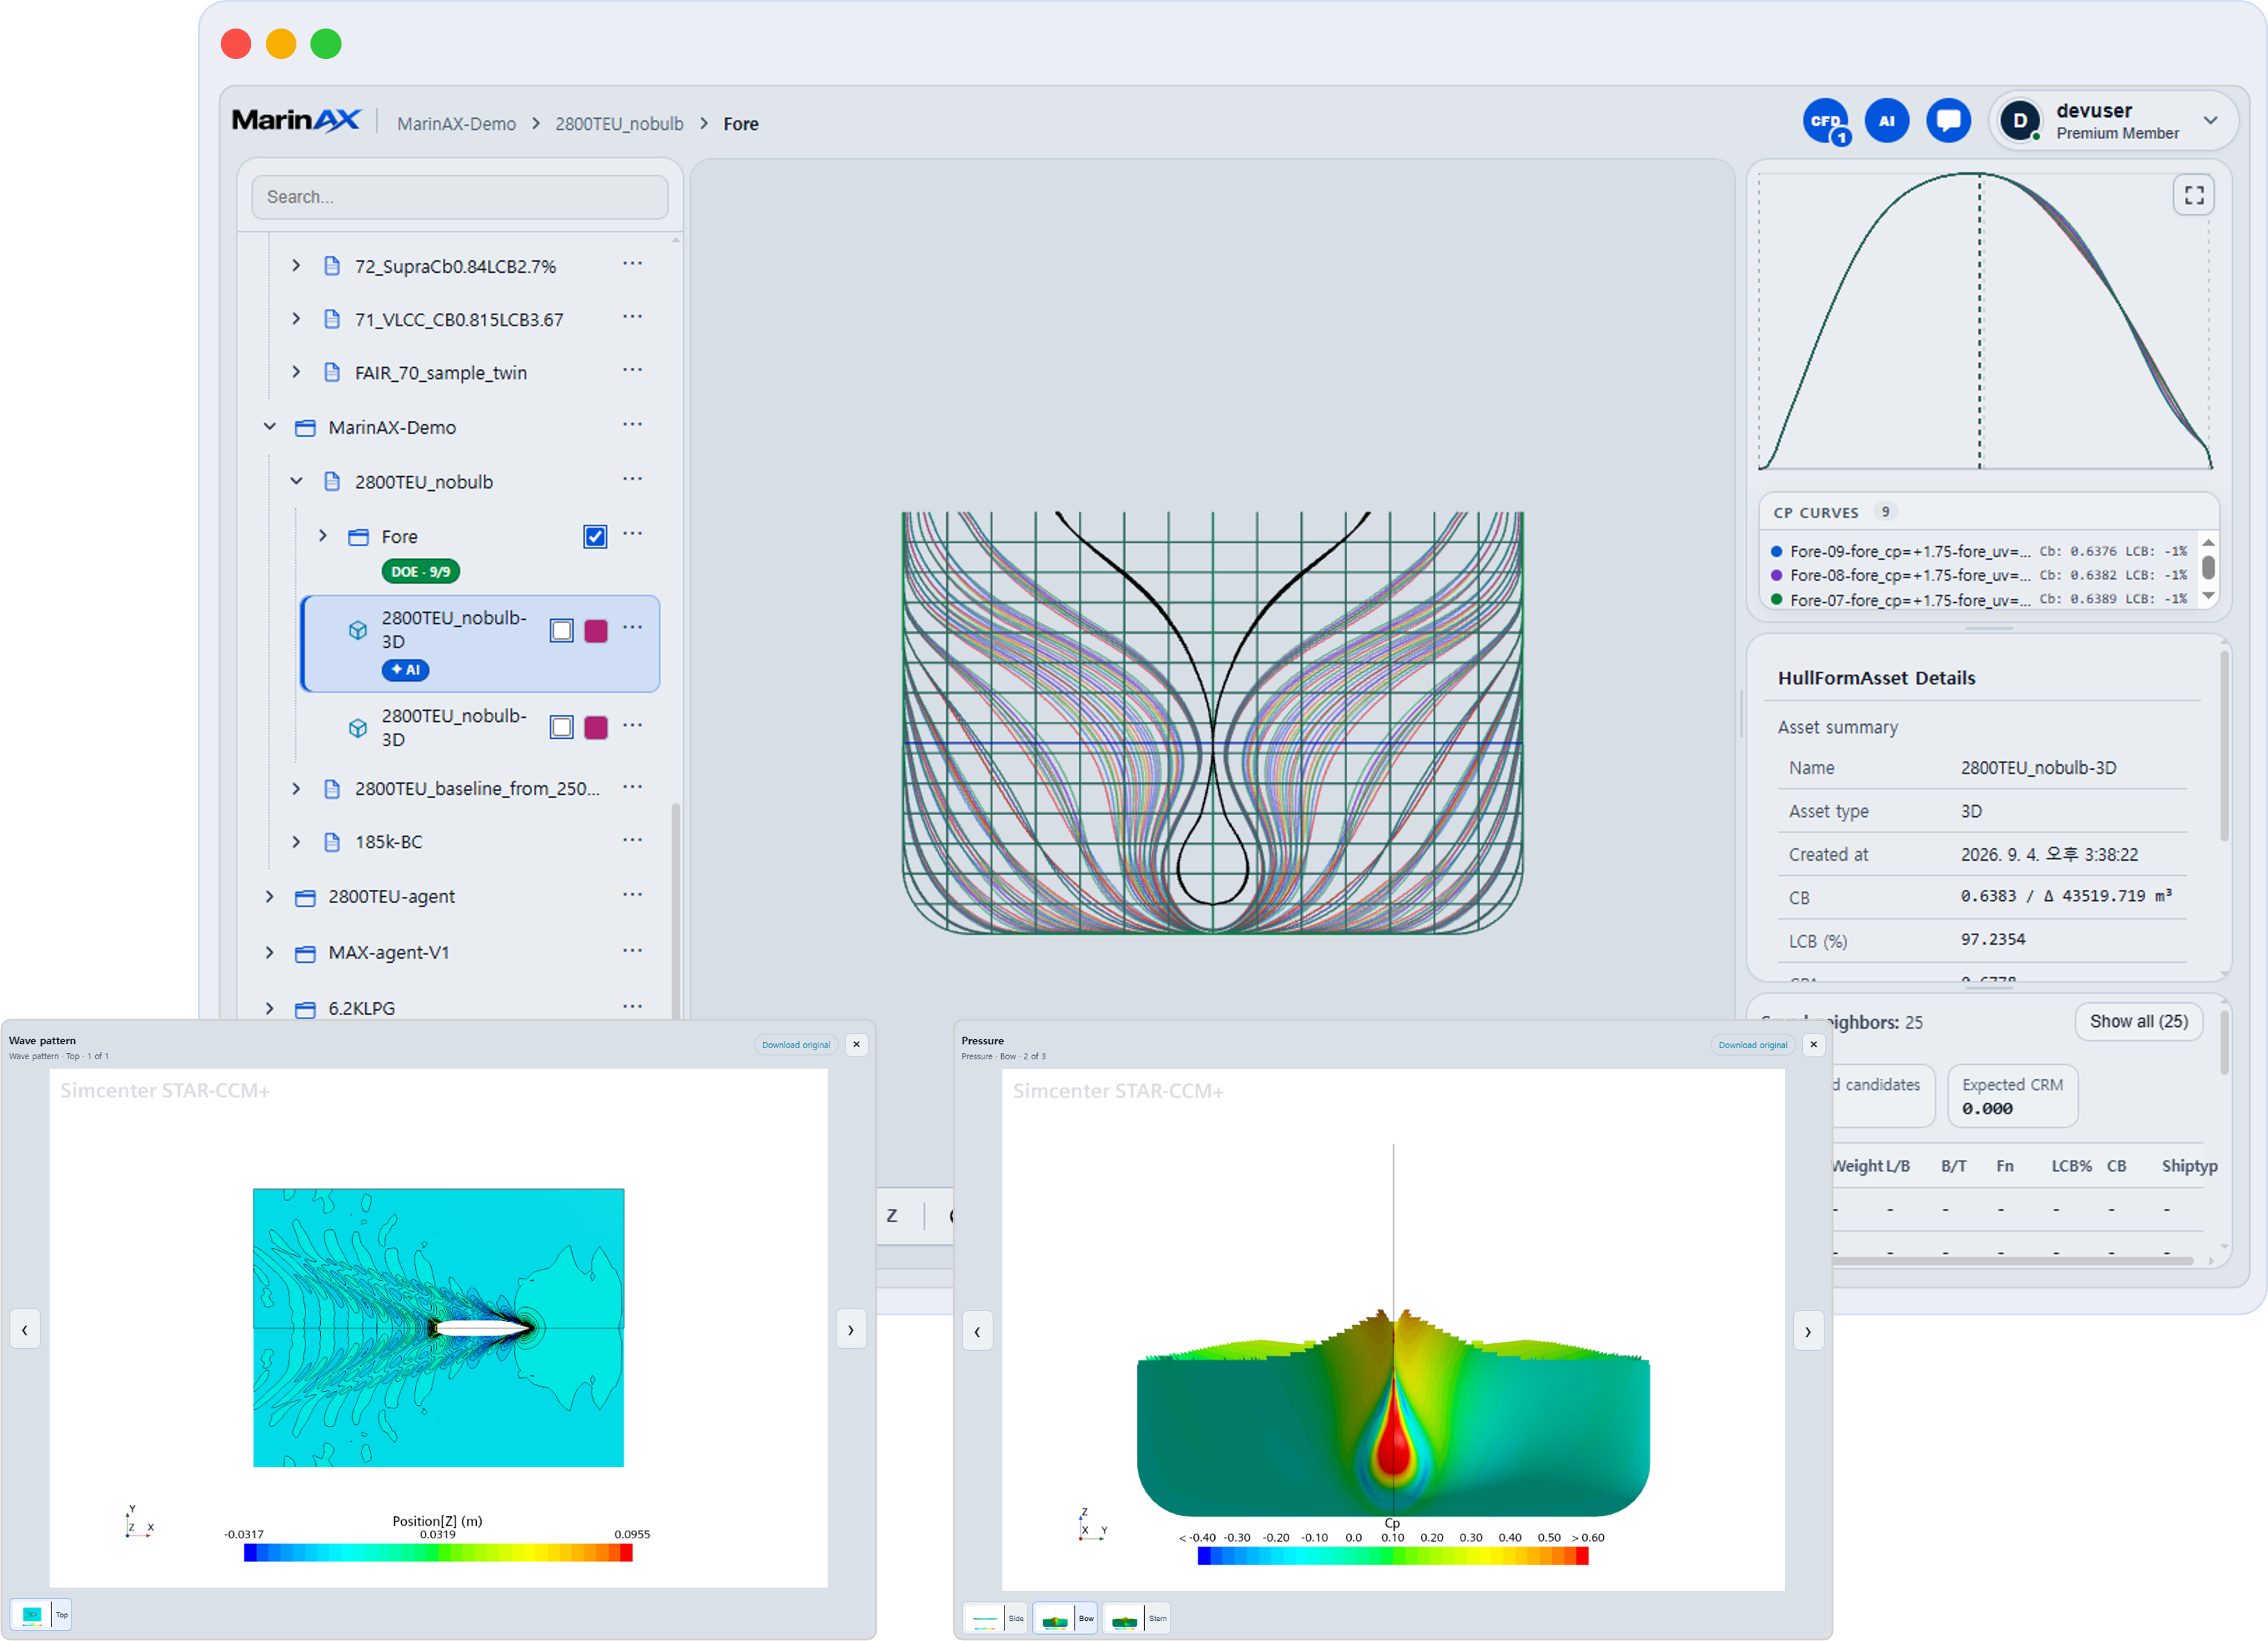
Task: Expand the CP curves chart to fullscreen
Action: pos(2193,195)
